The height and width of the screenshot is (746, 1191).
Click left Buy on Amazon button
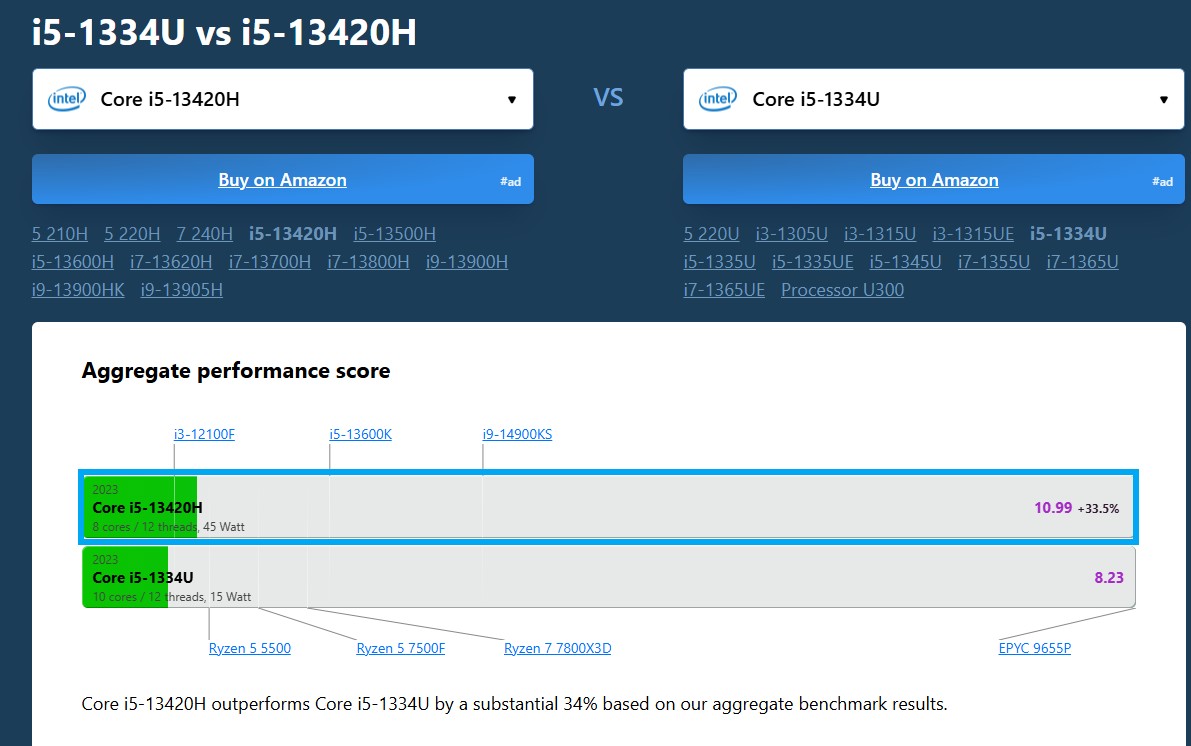pos(283,179)
